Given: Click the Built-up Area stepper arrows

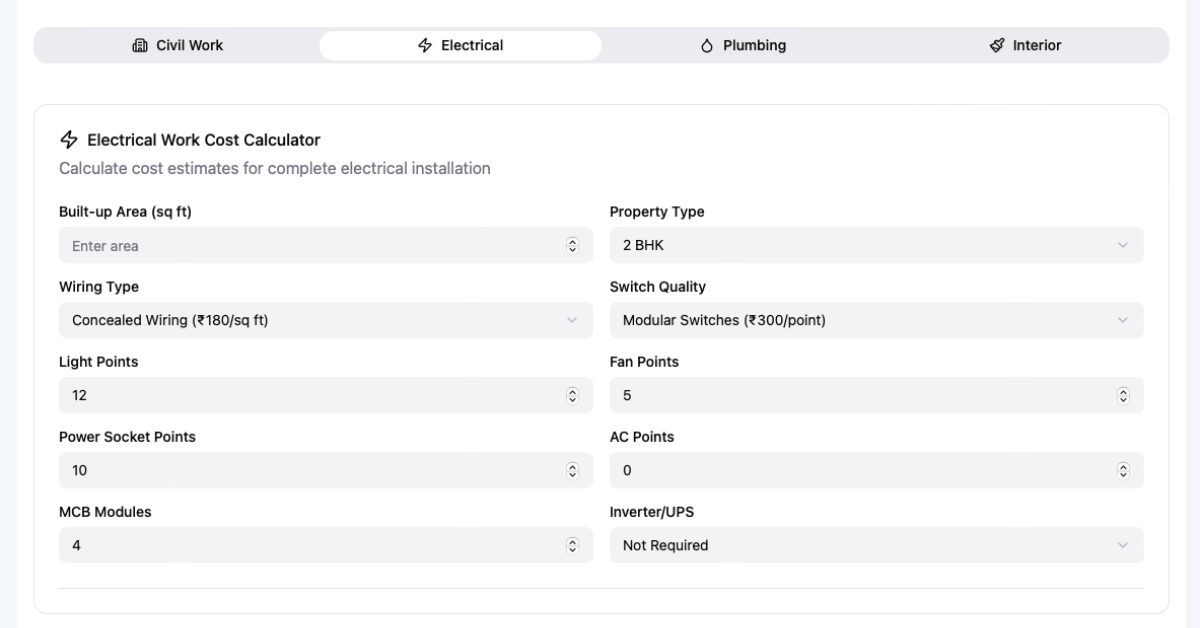Looking at the screenshot, I should coord(573,245).
